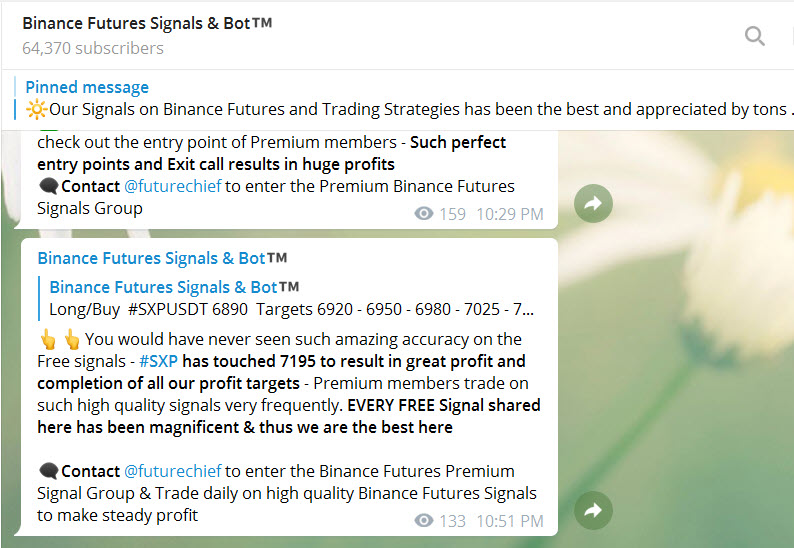794x548 pixels.
Task: Click the 64,370 subscribers count
Action: (x=93, y=48)
